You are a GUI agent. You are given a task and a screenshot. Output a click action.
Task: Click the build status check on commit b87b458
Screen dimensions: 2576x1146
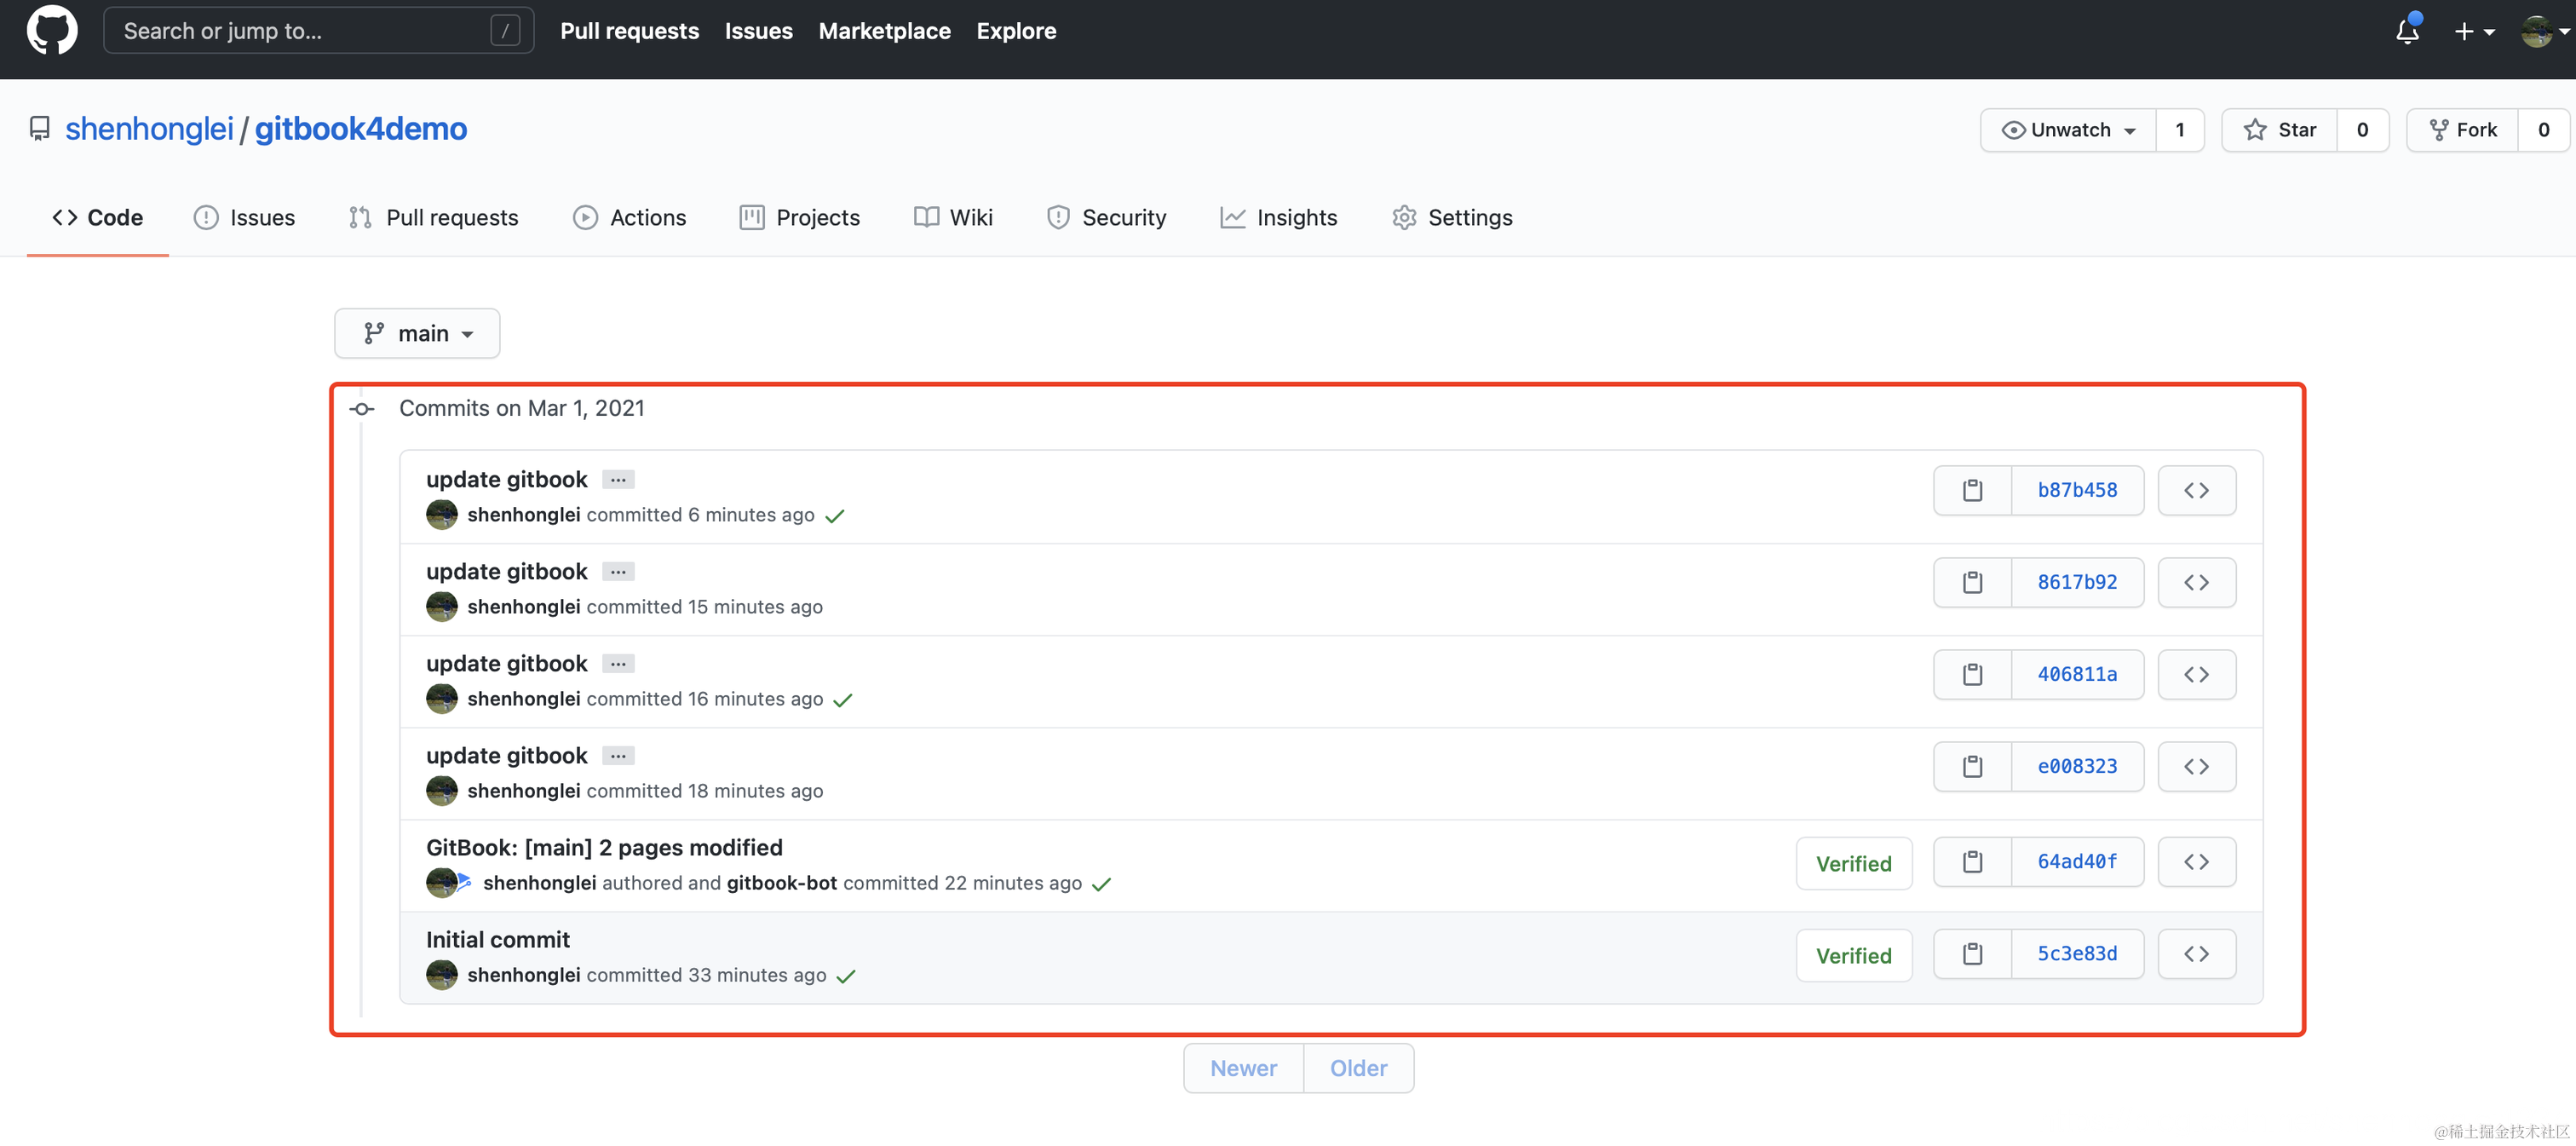pos(835,516)
